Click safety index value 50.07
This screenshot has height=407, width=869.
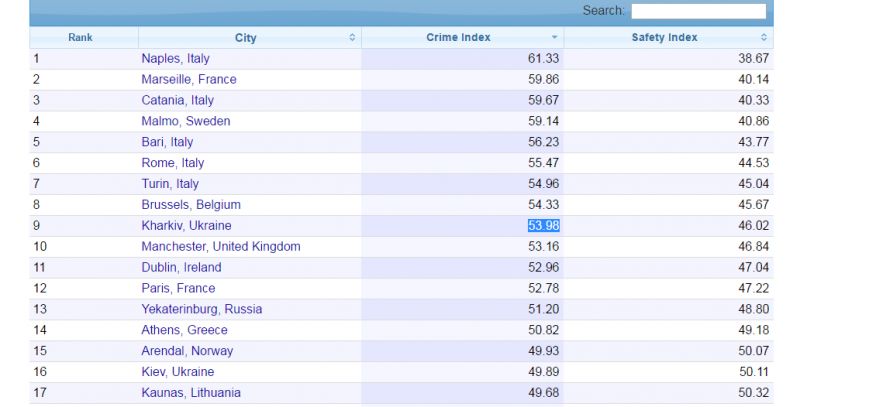click(754, 351)
